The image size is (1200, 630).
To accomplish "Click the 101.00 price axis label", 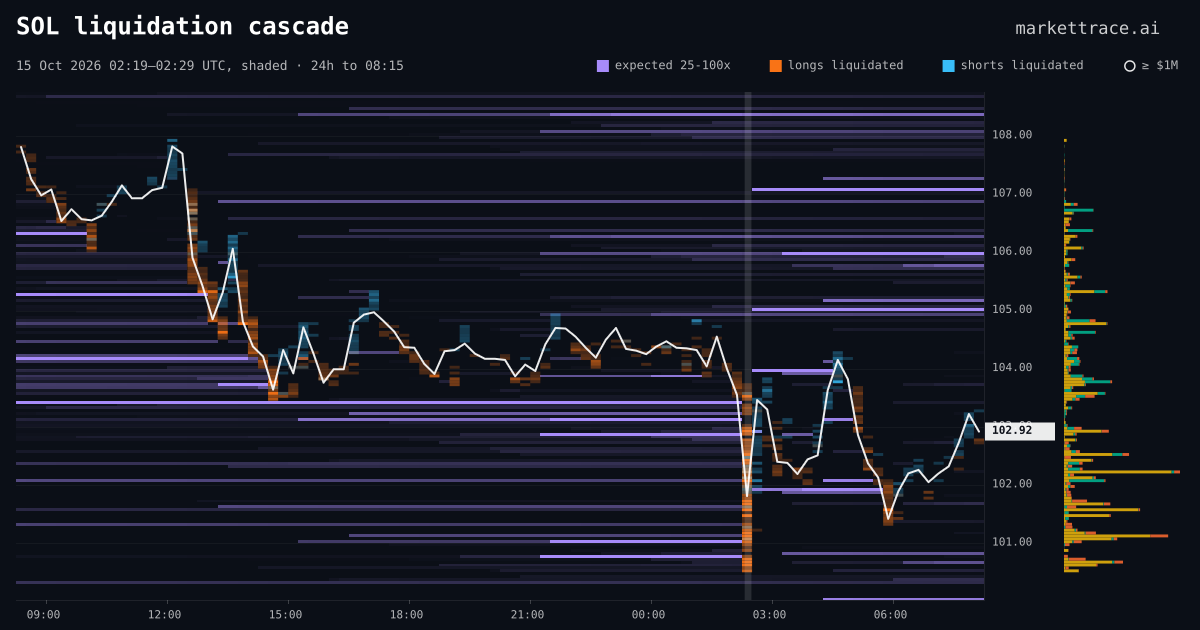I will [1012, 542].
